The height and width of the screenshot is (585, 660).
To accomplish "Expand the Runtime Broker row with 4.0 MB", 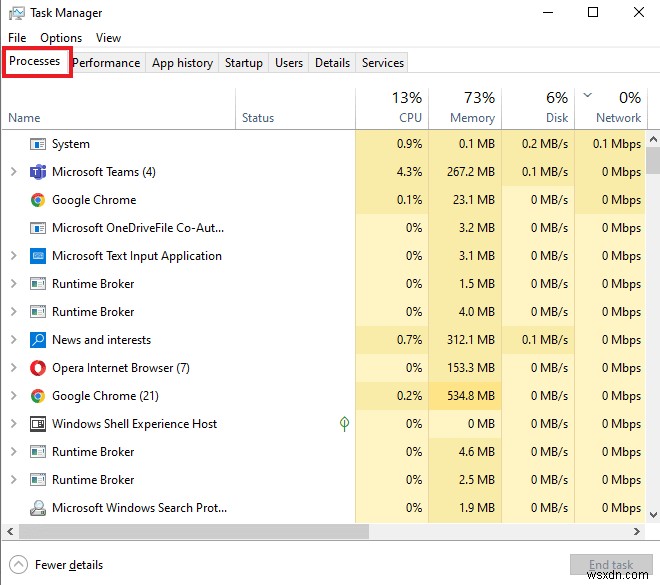I will (13, 312).
